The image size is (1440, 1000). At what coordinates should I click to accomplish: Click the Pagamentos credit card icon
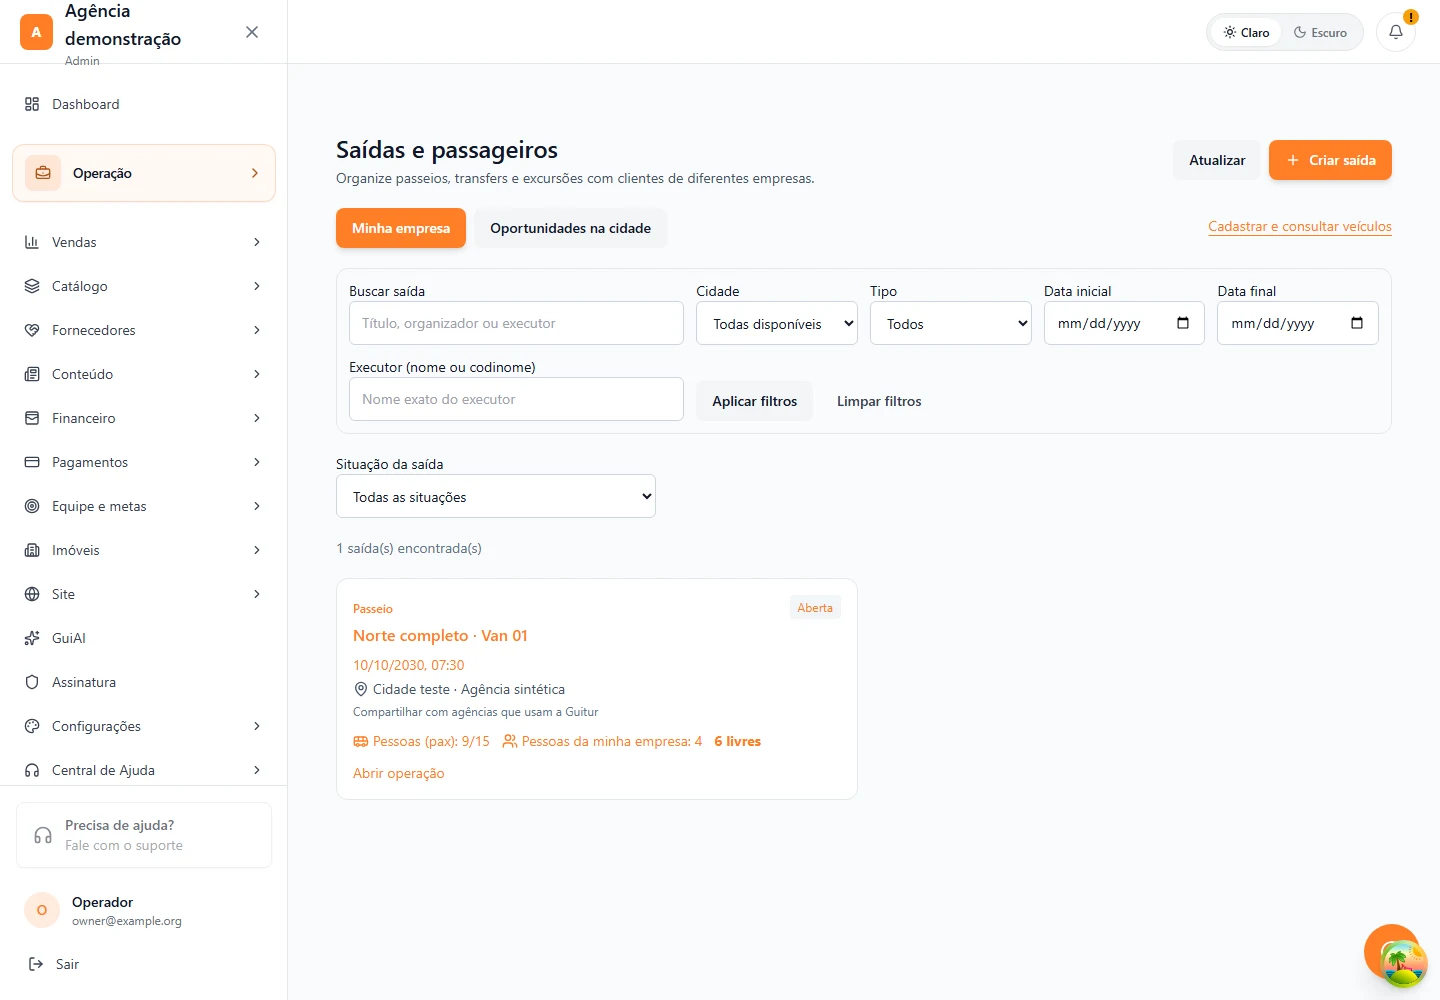32,462
